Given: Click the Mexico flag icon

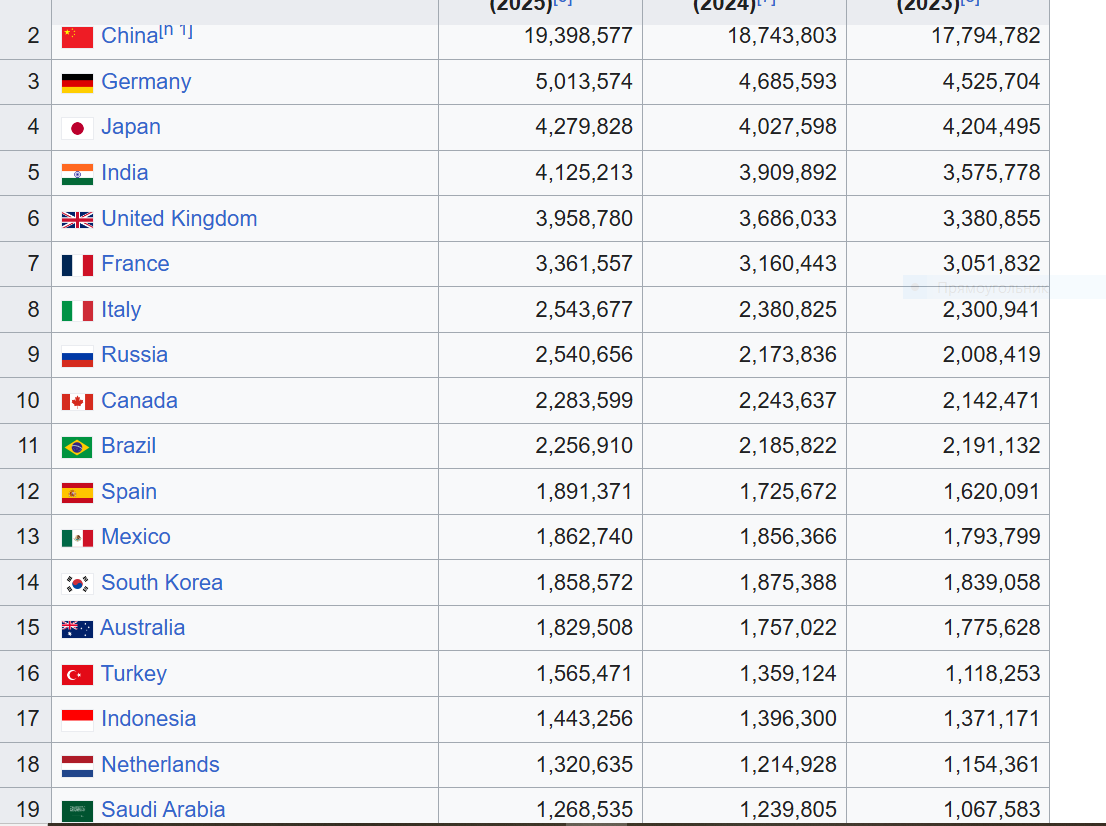Looking at the screenshot, I should (x=77, y=538).
